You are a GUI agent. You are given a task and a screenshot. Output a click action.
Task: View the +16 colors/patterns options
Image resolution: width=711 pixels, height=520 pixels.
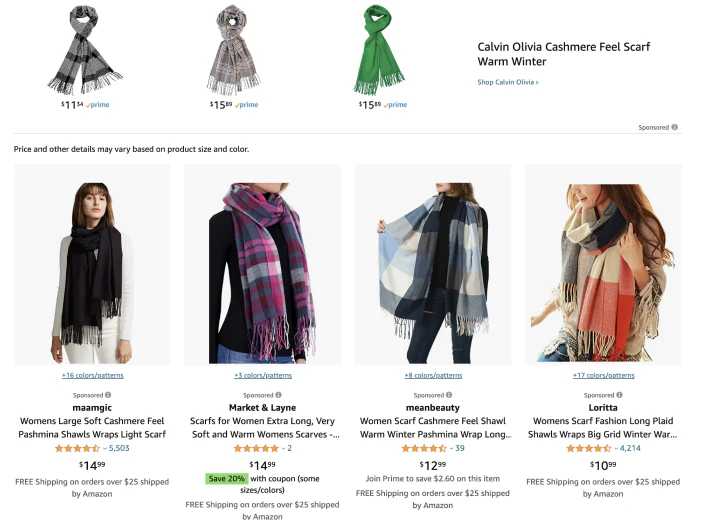click(x=93, y=375)
